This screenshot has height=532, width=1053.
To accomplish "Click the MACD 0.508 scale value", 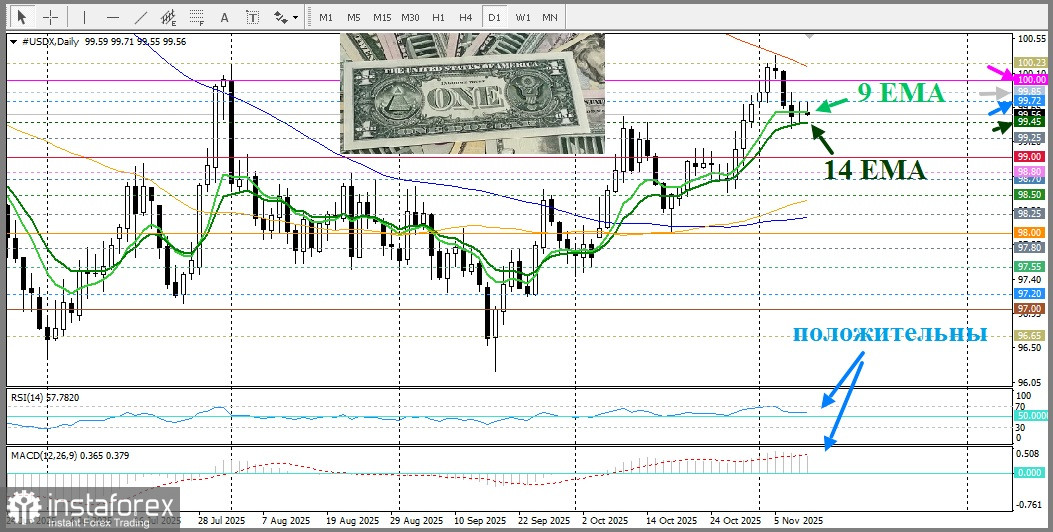I will [x=1029, y=453].
